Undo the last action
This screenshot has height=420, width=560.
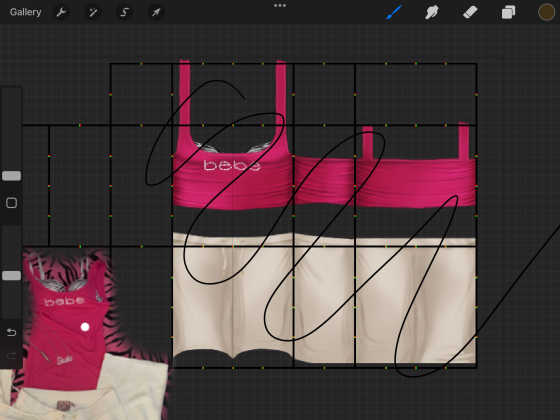point(11,332)
